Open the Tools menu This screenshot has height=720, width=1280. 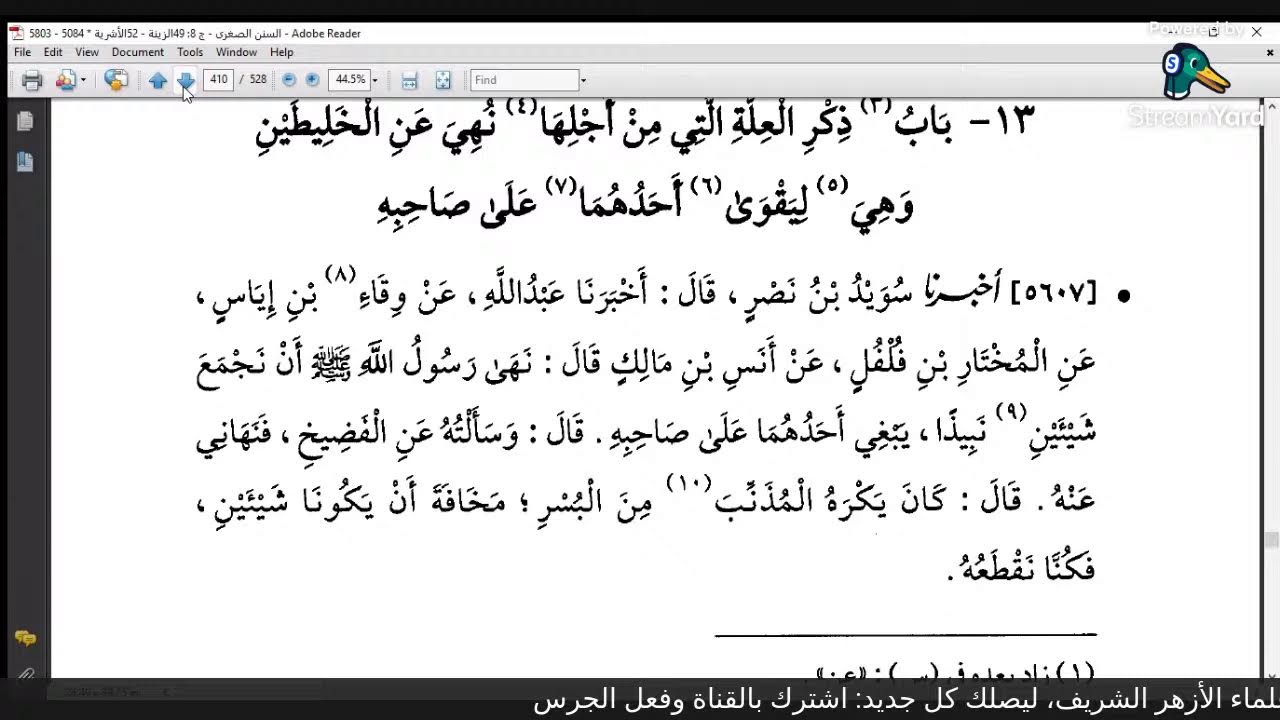(190, 52)
